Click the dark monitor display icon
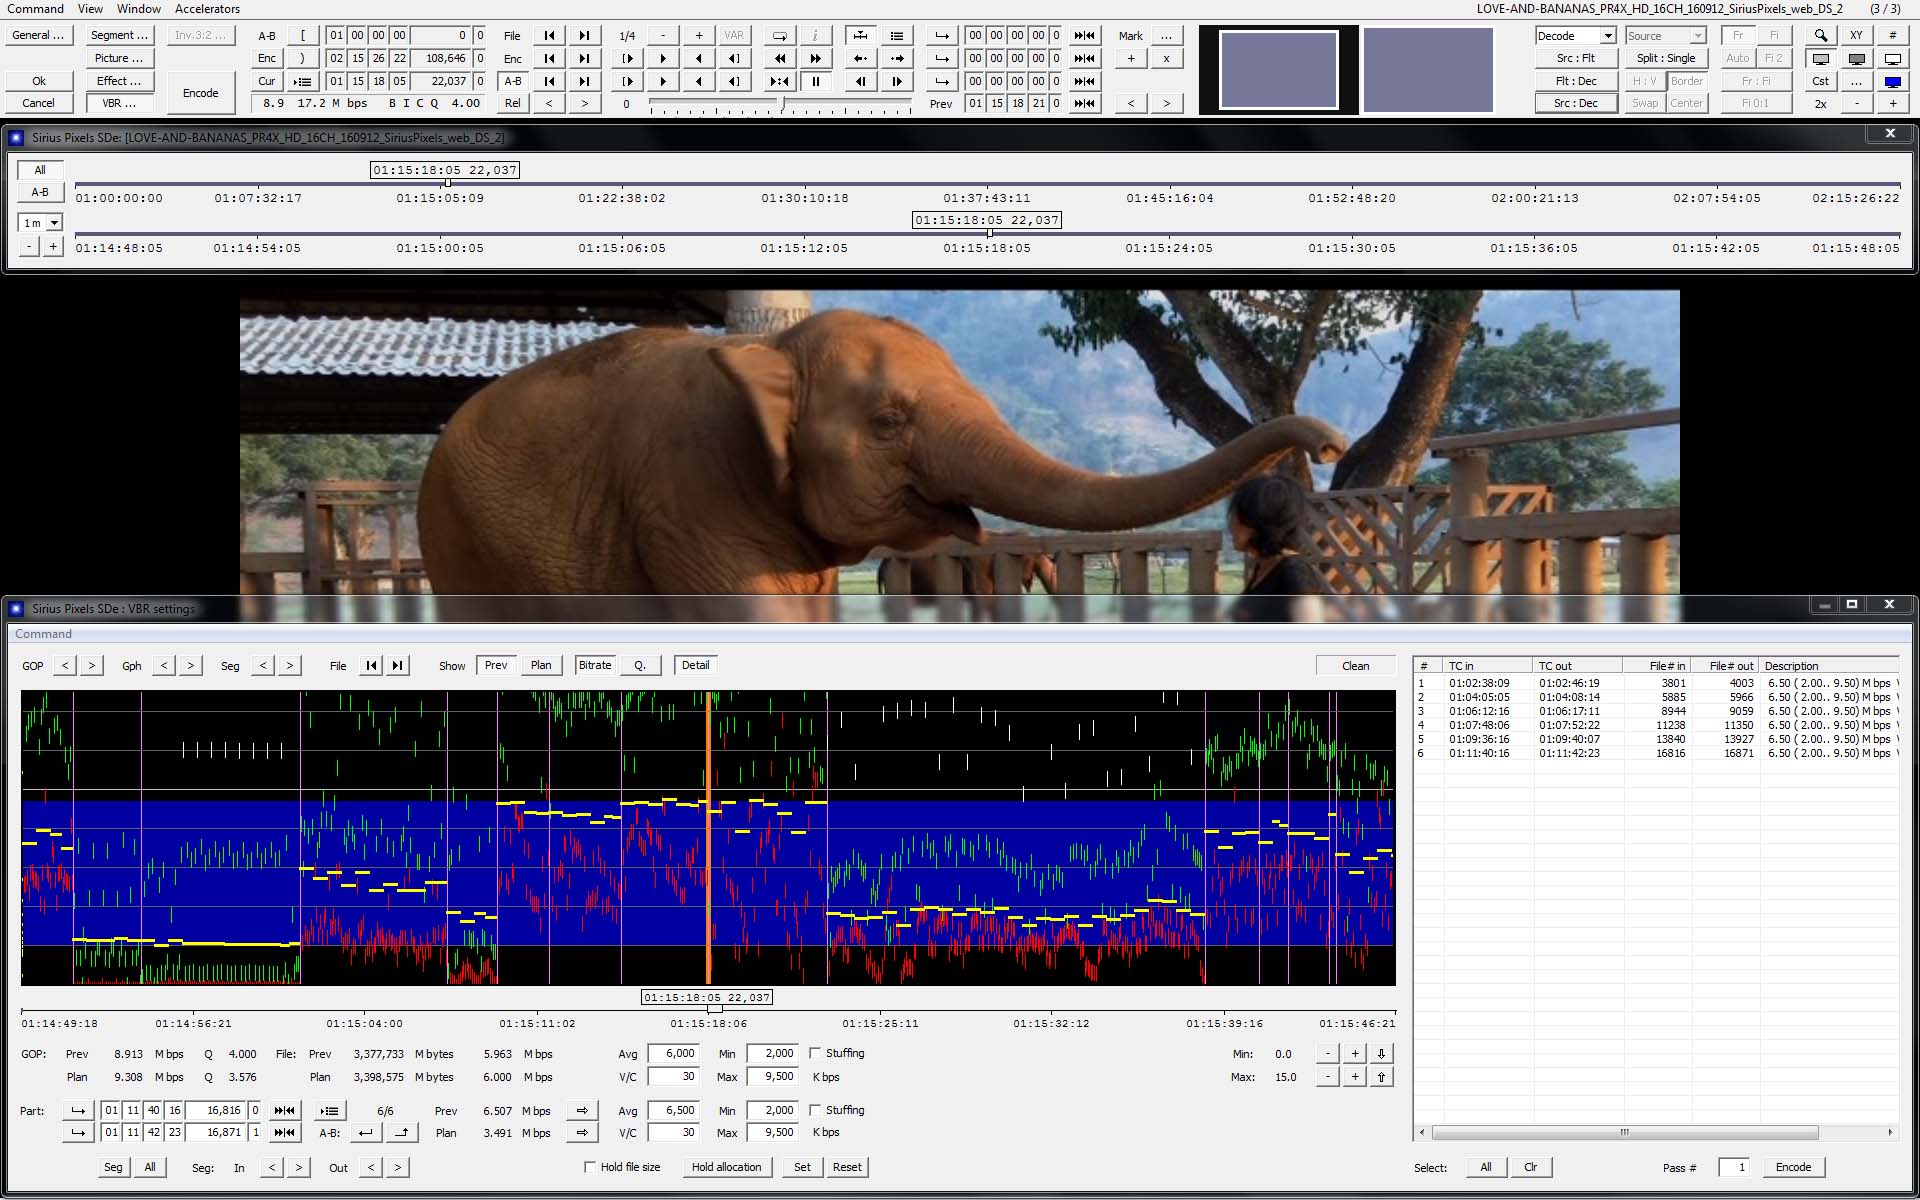This screenshot has height=1200, width=1920. click(1856, 58)
